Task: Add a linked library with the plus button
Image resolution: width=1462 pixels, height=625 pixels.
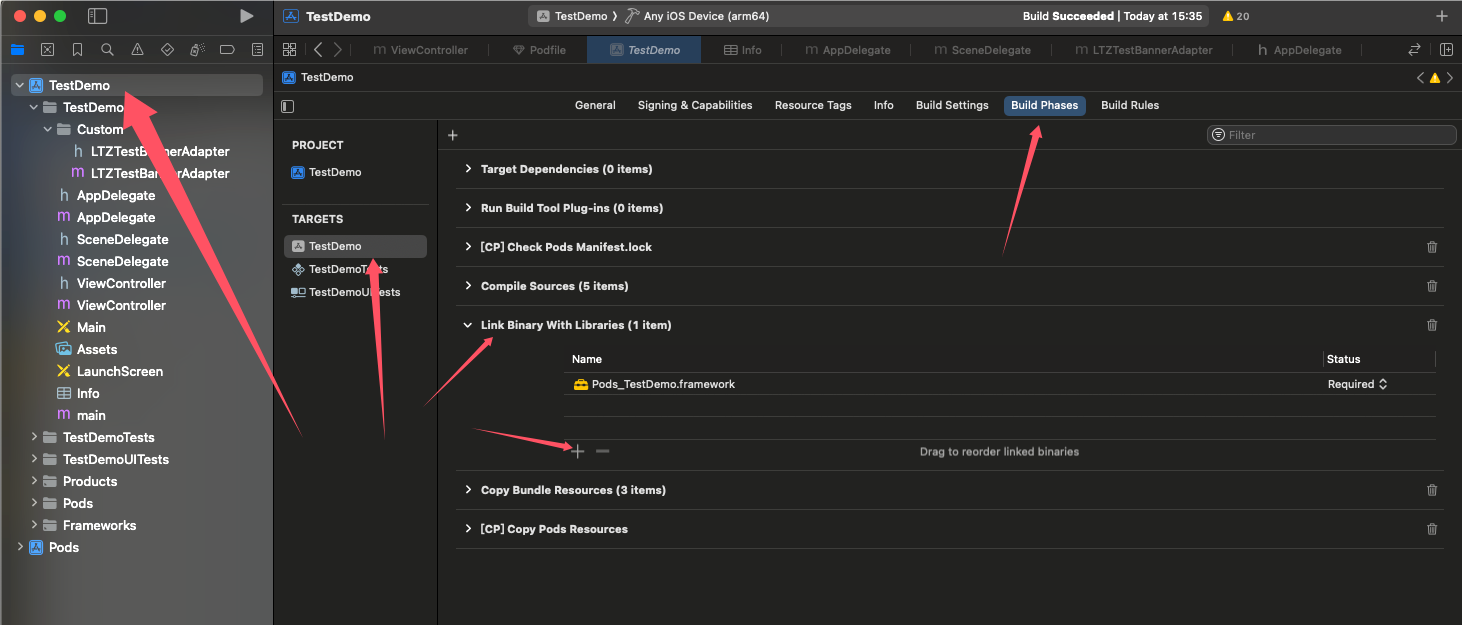Action: [x=578, y=451]
